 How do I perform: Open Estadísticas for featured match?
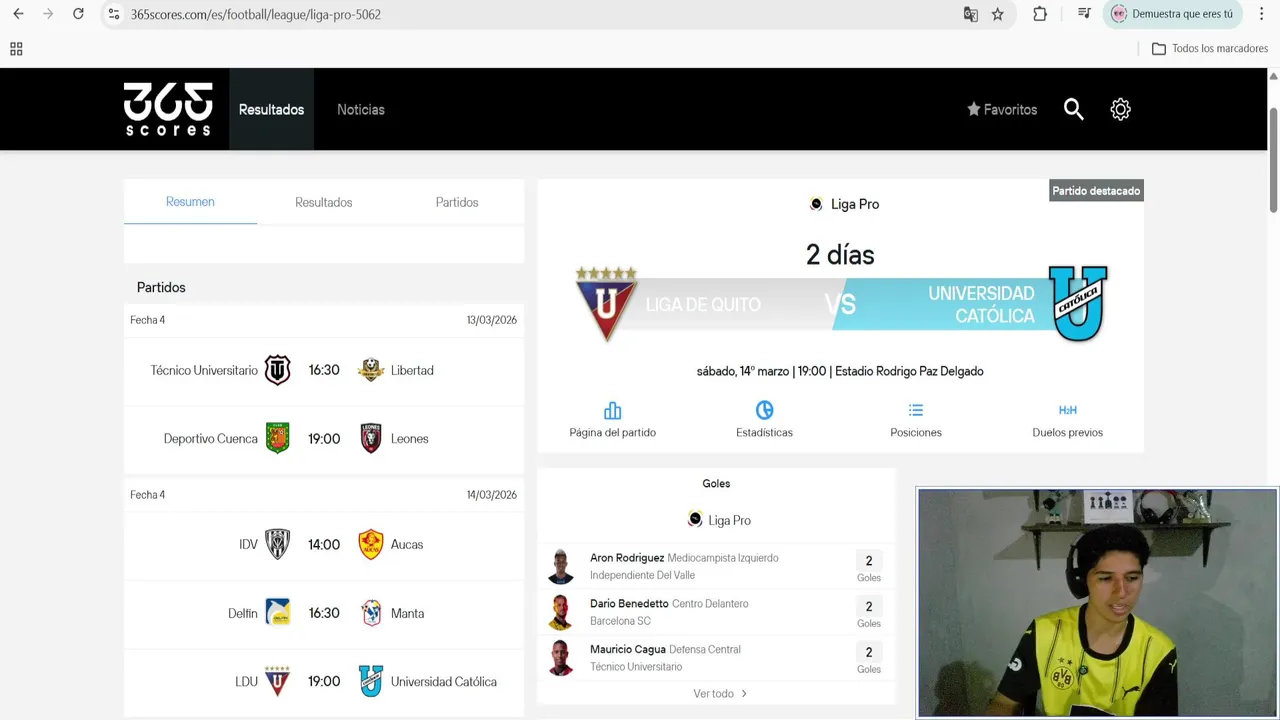tap(764, 420)
